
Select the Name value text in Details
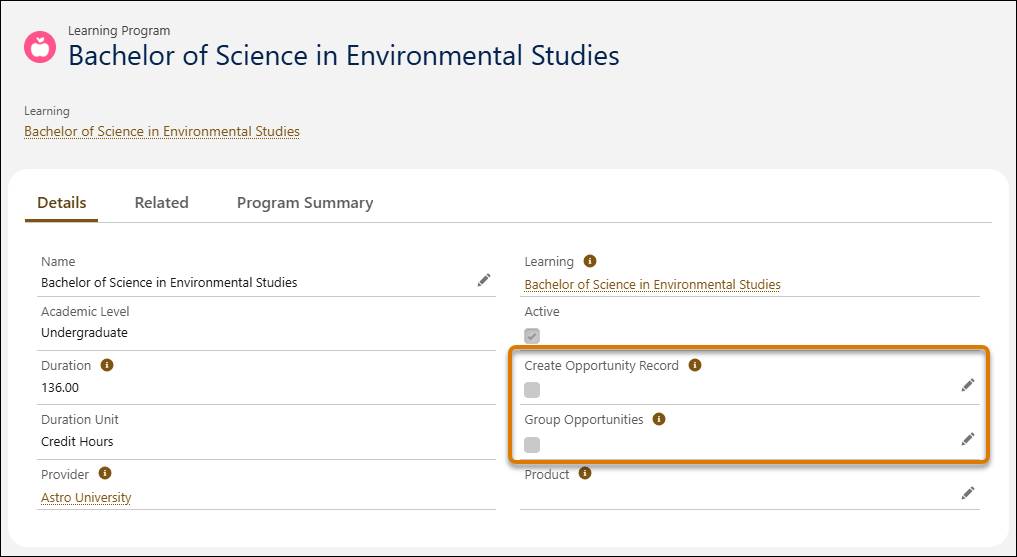169,282
